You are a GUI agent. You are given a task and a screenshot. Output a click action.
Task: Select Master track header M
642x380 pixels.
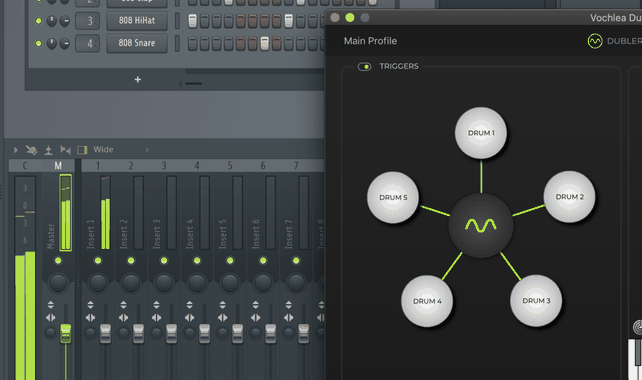58,165
